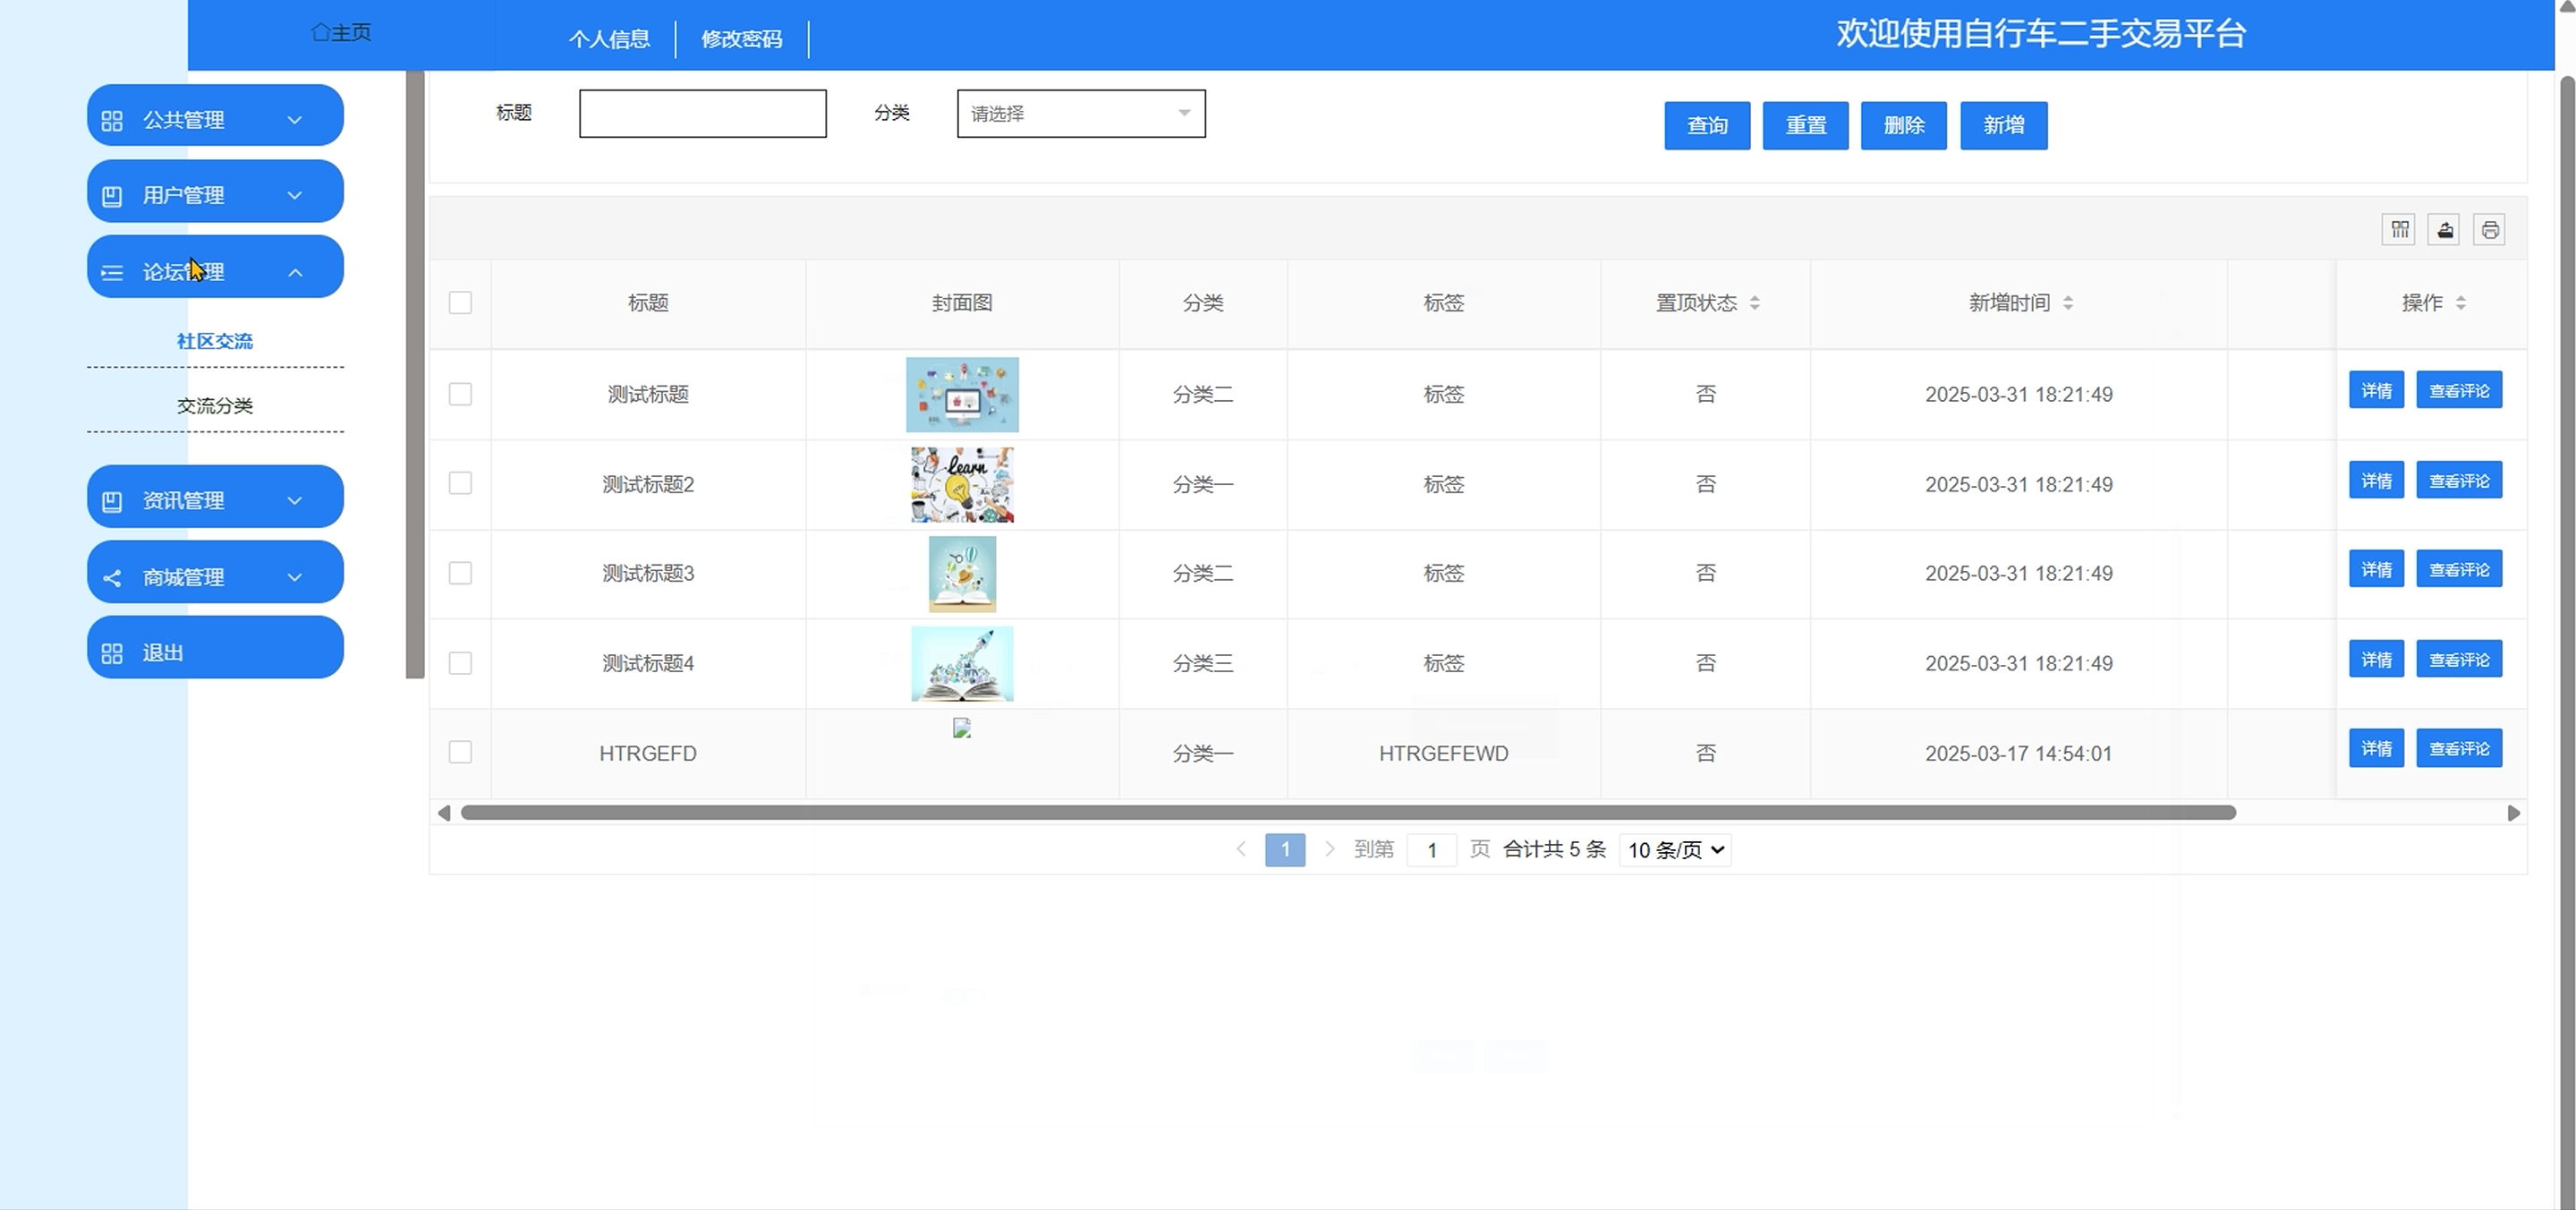2576x1210 pixels.
Task: Open 修改密码 in the top bar
Action: point(741,39)
